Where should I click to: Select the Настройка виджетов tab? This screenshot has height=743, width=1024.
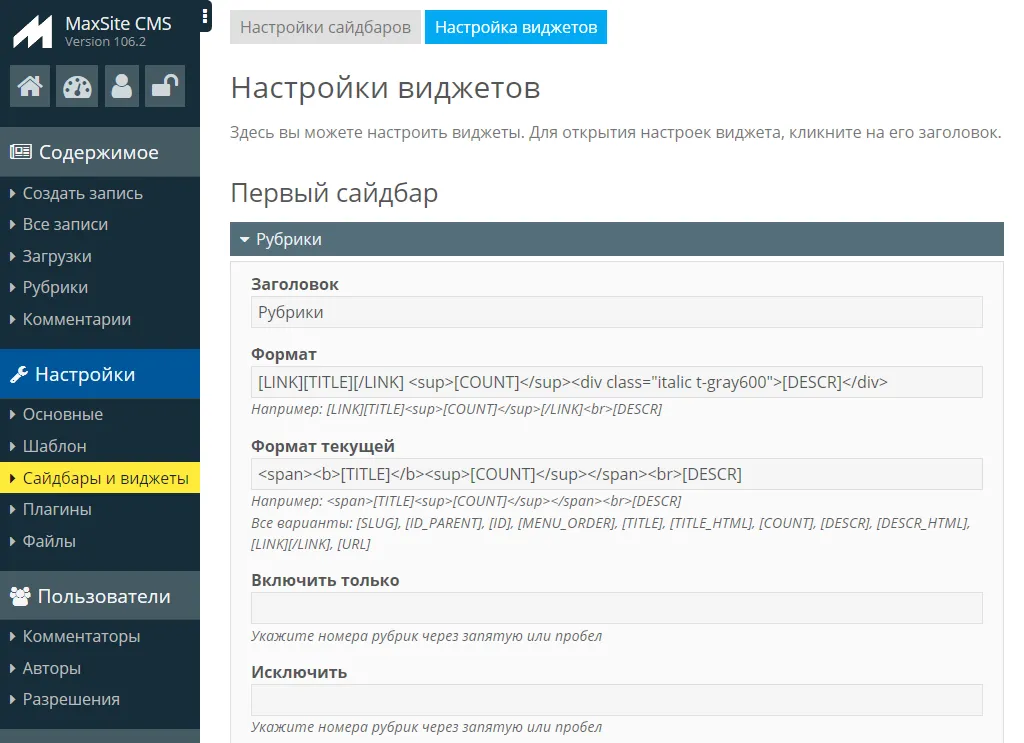click(x=515, y=27)
